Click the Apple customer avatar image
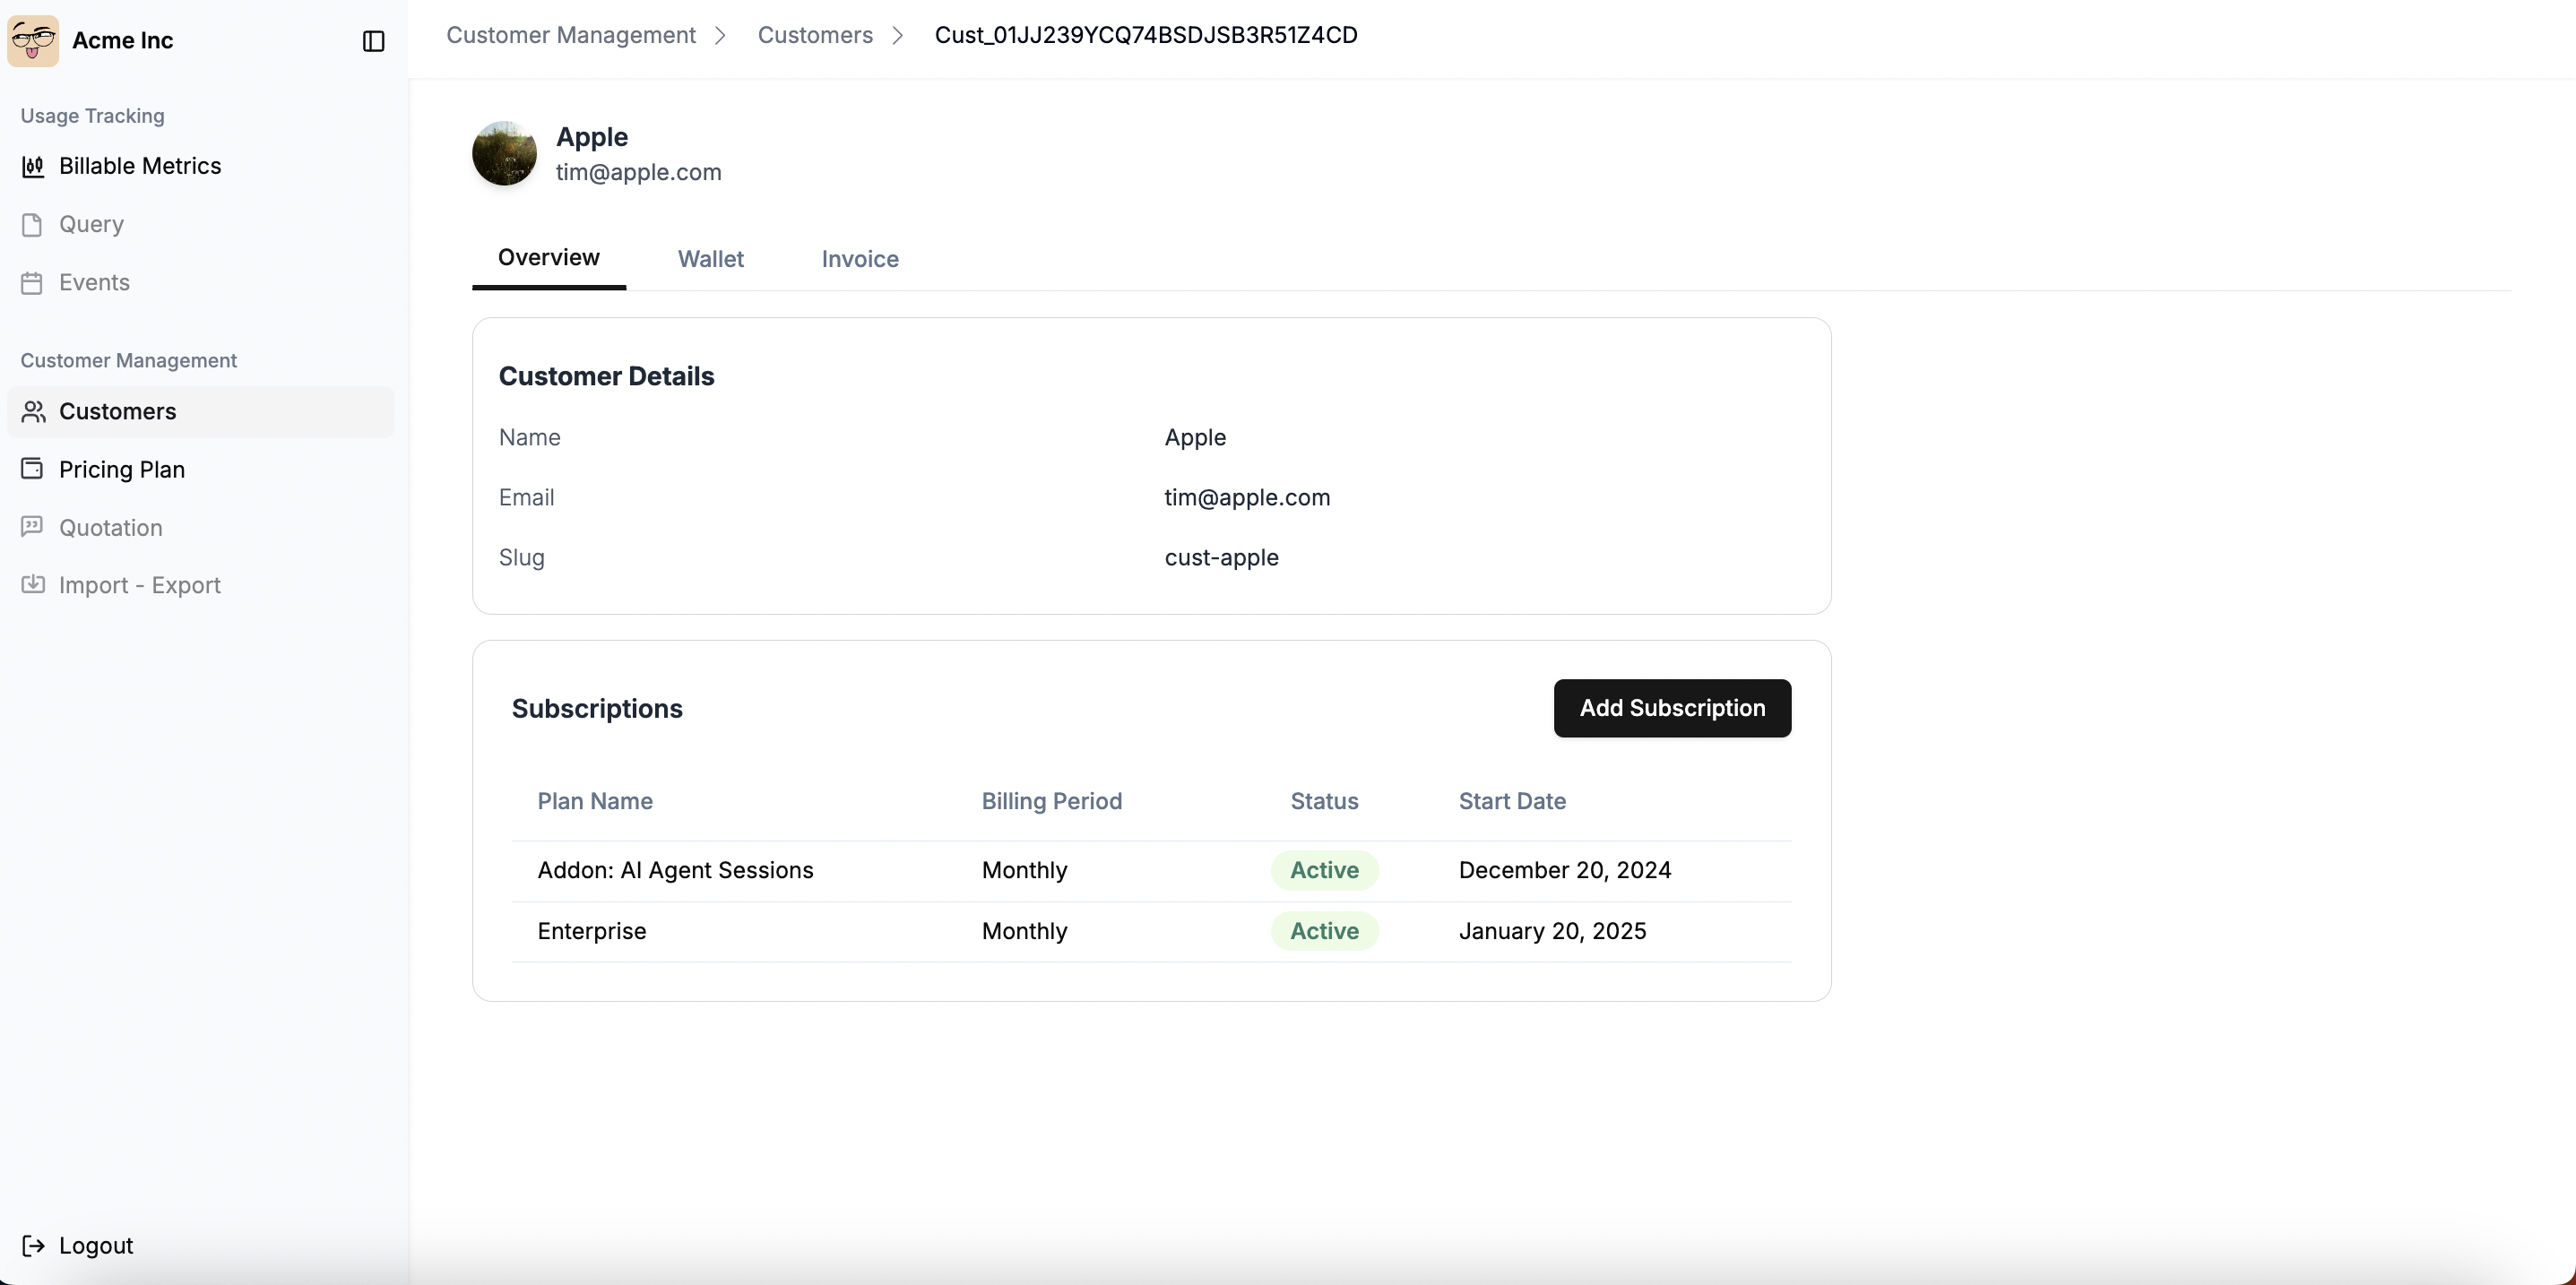 pyautogui.click(x=504, y=153)
